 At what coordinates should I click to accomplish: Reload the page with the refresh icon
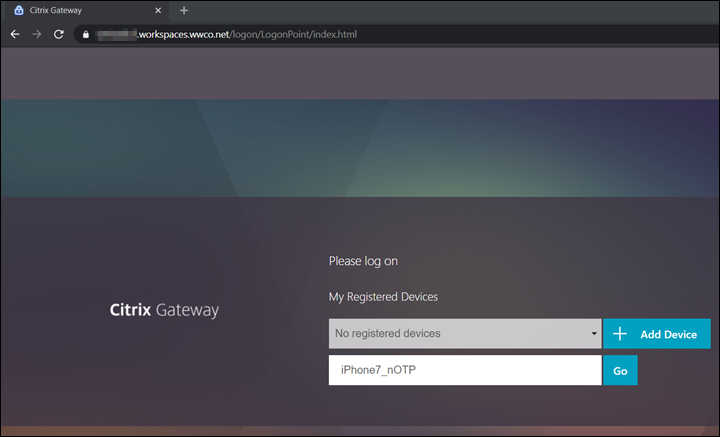pos(59,34)
